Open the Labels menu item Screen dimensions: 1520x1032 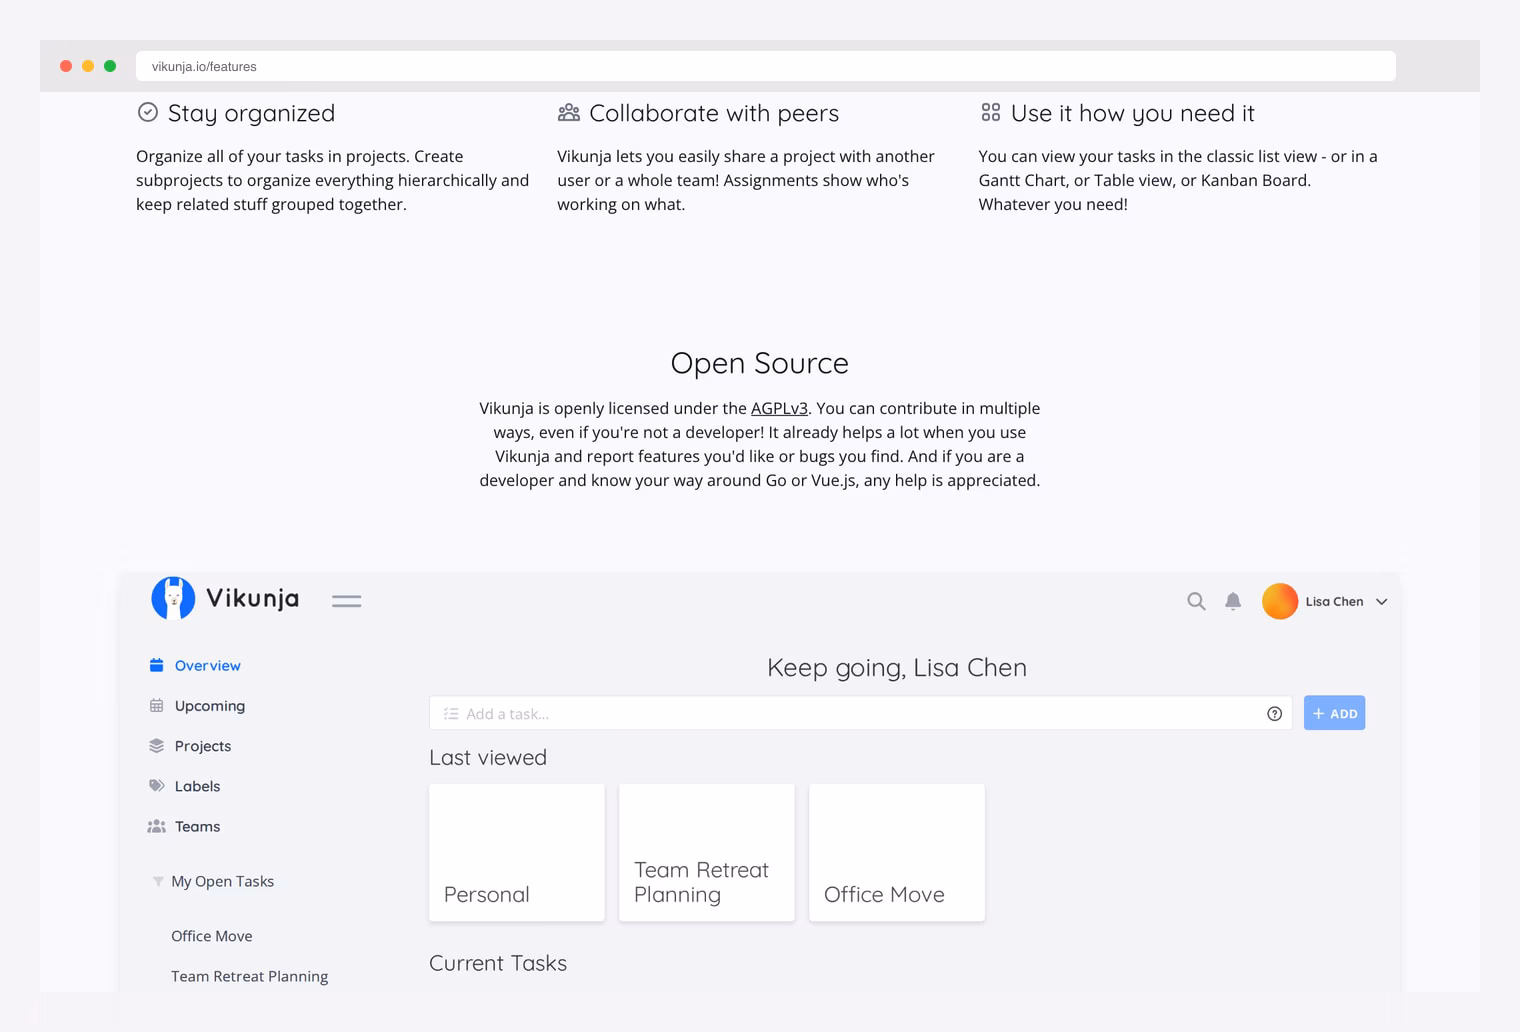pyautogui.click(x=198, y=786)
